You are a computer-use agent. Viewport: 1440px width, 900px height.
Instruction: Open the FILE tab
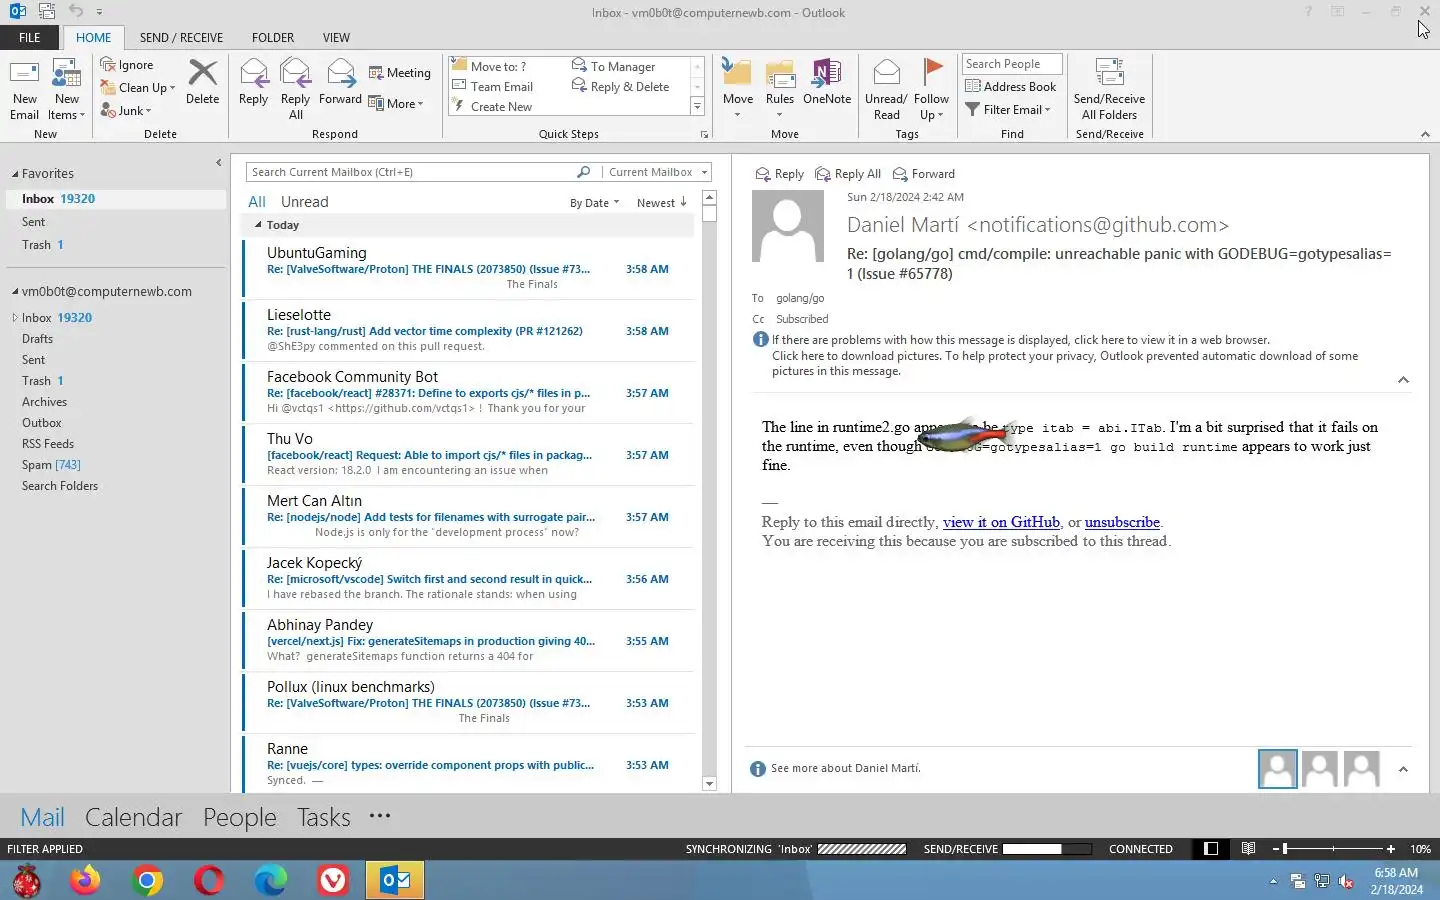pos(30,38)
